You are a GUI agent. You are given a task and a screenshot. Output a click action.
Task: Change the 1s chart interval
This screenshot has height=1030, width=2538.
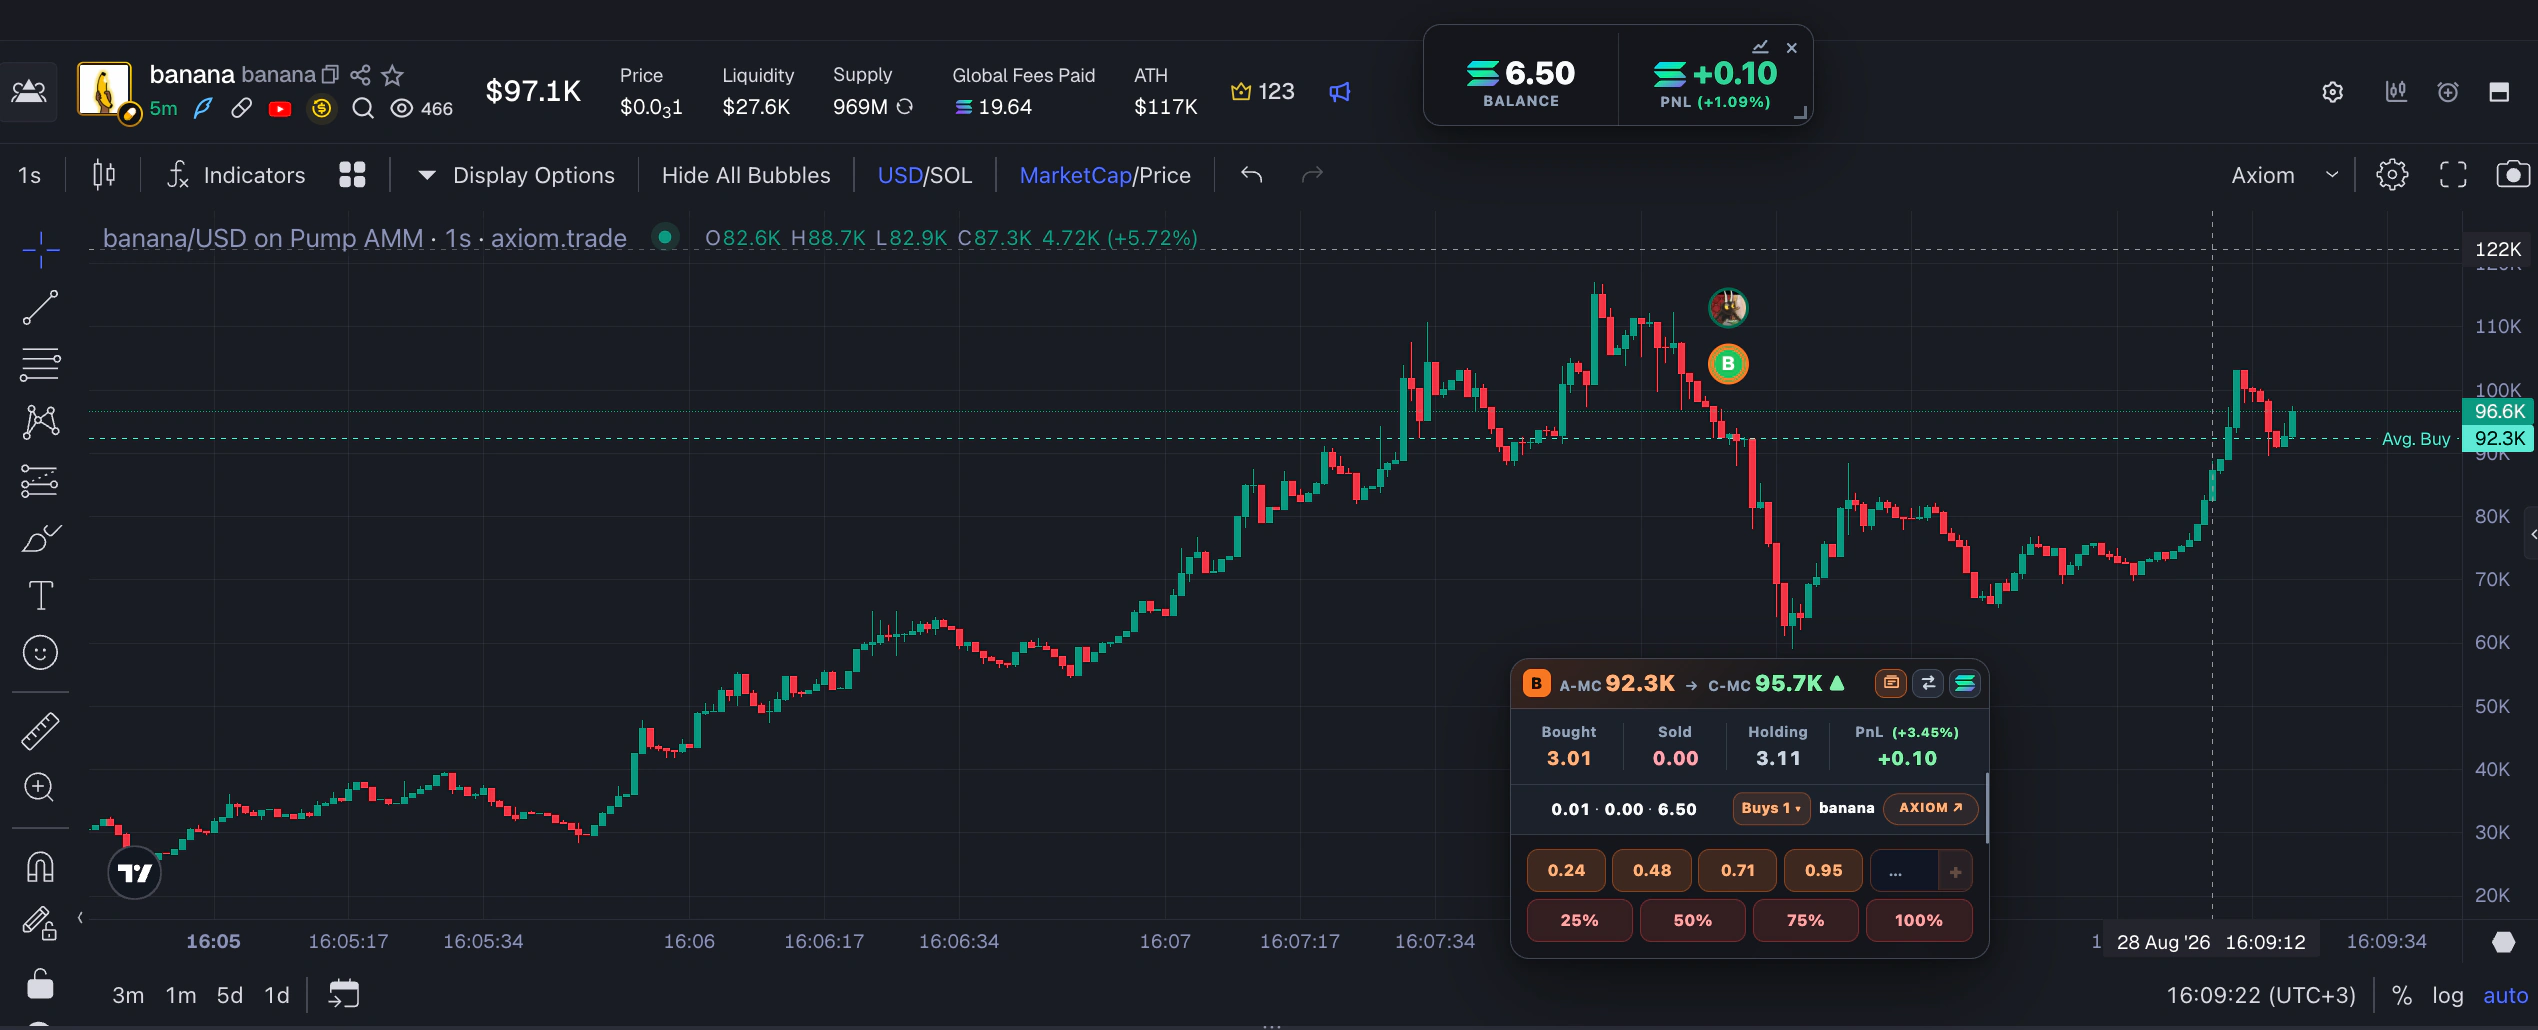30,175
